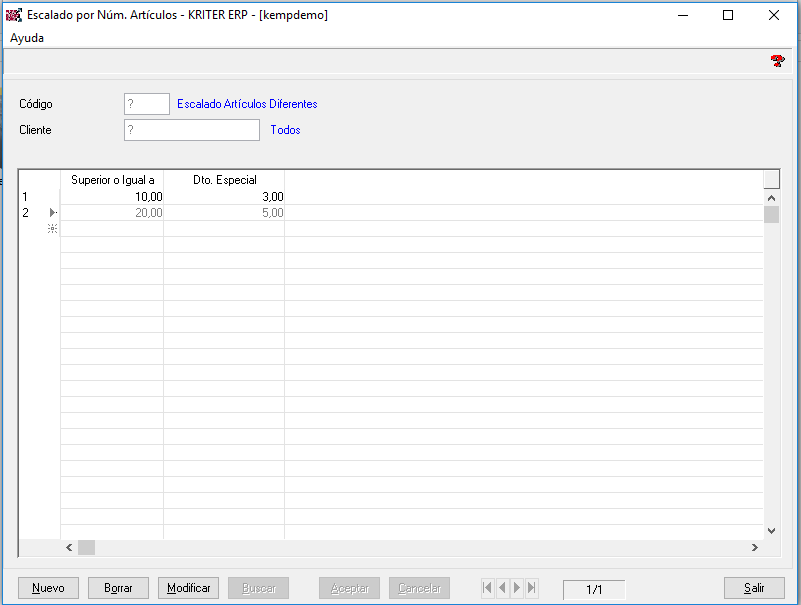The height and width of the screenshot is (605, 801).
Task: Go to the next record
Action: (516, 588)
